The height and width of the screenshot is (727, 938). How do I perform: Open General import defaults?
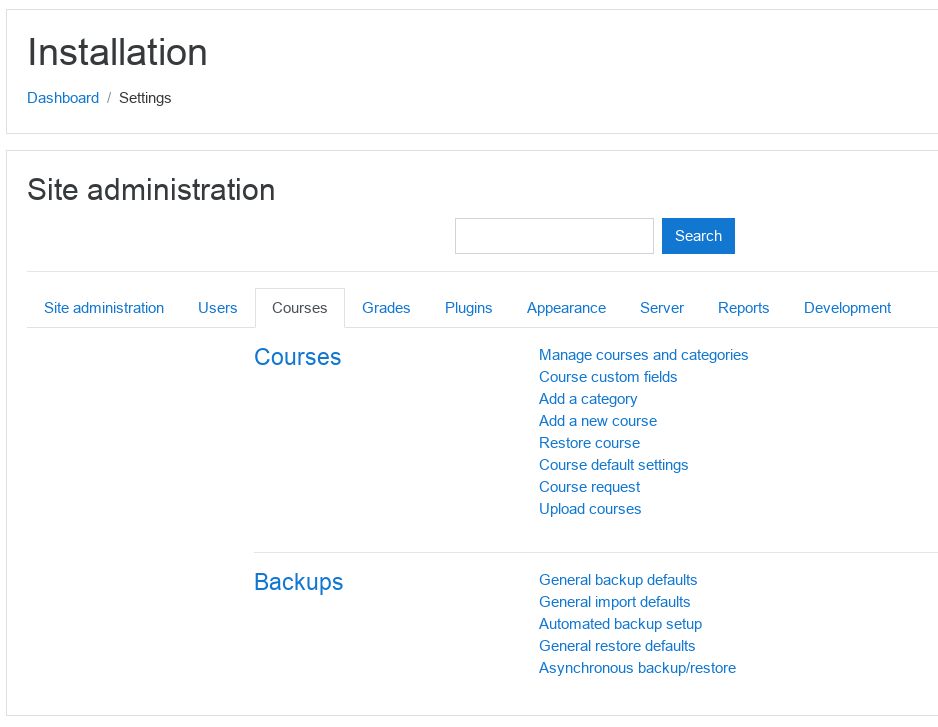[x=614, y=602]
